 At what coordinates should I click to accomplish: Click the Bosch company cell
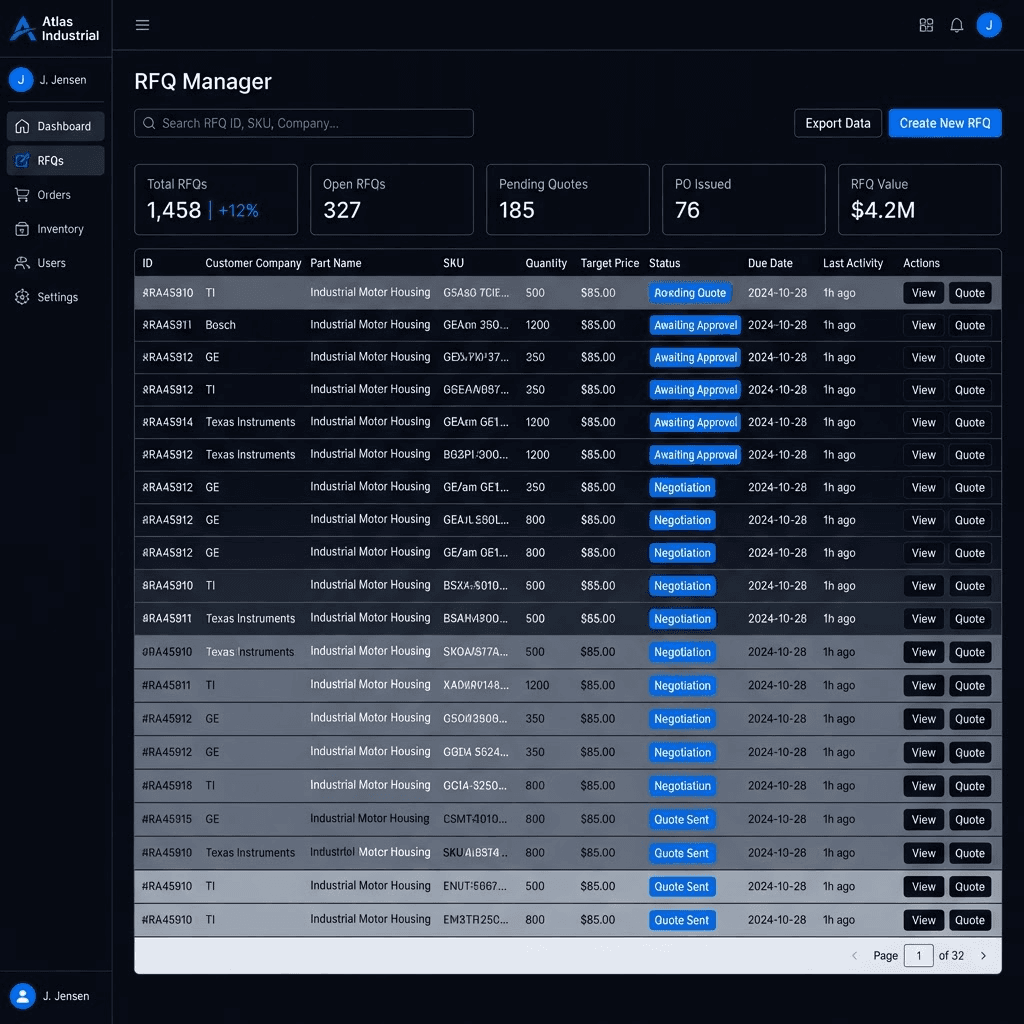pyautogui.click(x=220, y=325)
